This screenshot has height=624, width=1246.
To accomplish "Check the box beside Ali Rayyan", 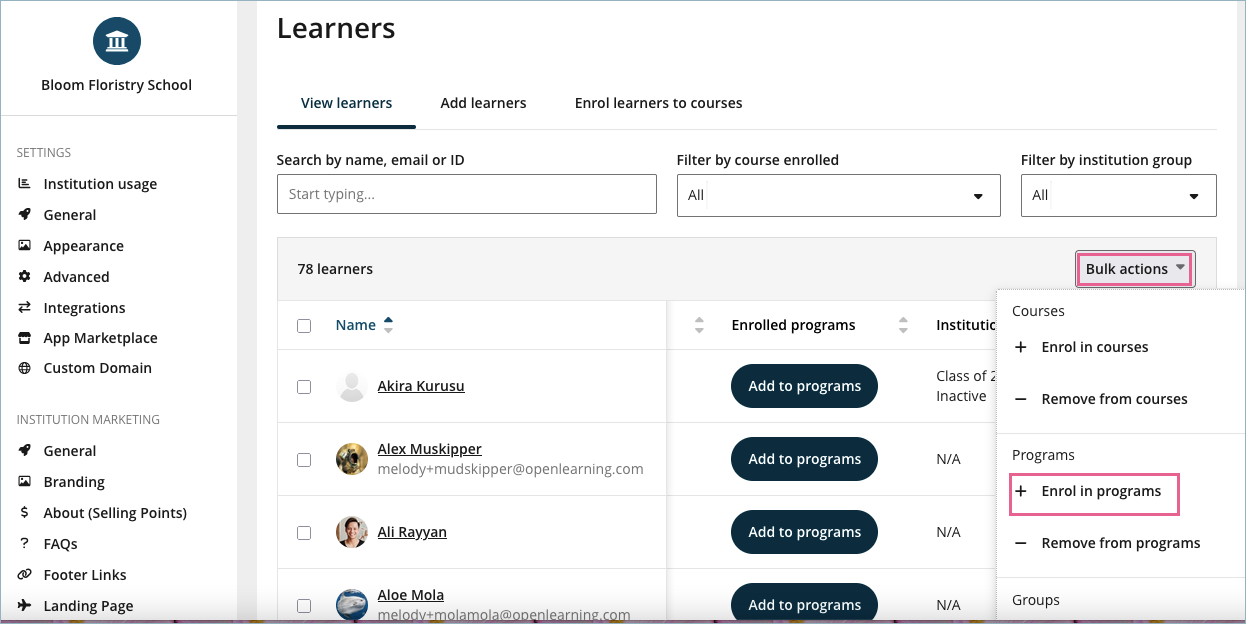I will point(304,533).
